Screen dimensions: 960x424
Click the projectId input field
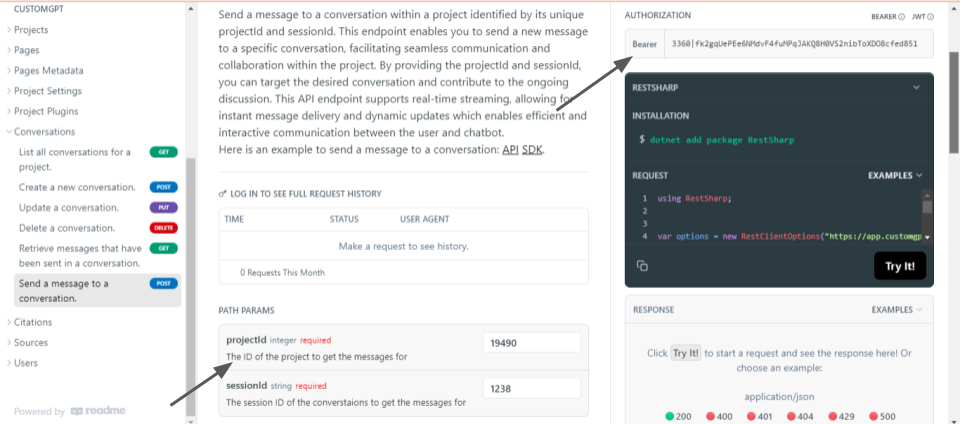(x=531, y=343)
